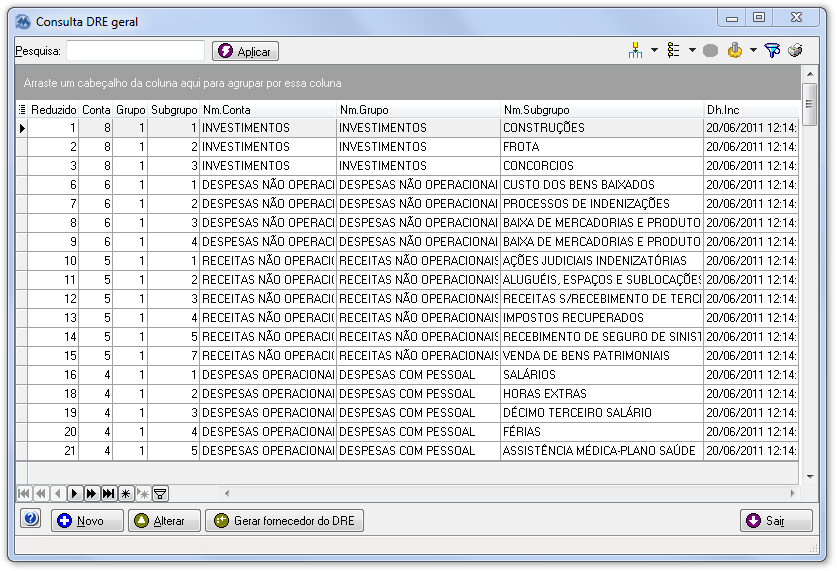Click vertical scrollbar up arrow
The height and width of the screenshot is (571, 837).
point(810,74)
